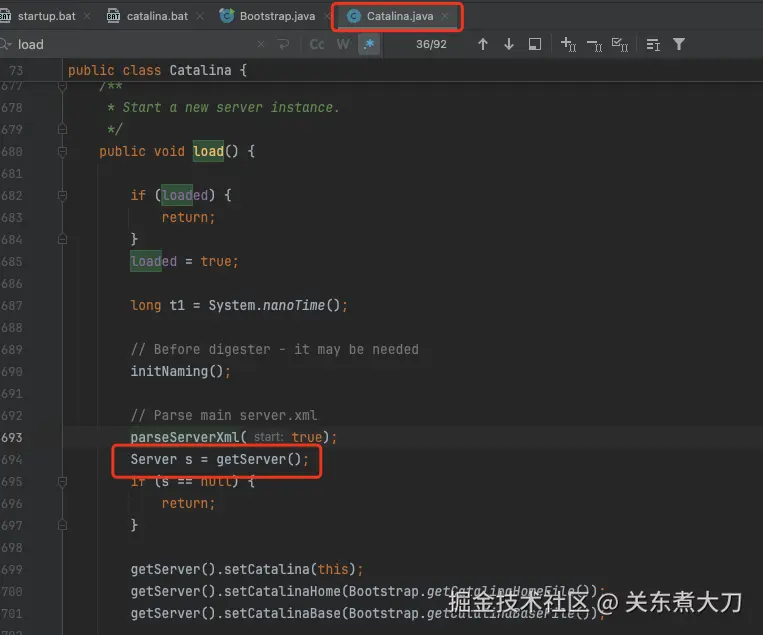
Task: Click 'setCatalinaBase' method call
Action: pos(282,613)
